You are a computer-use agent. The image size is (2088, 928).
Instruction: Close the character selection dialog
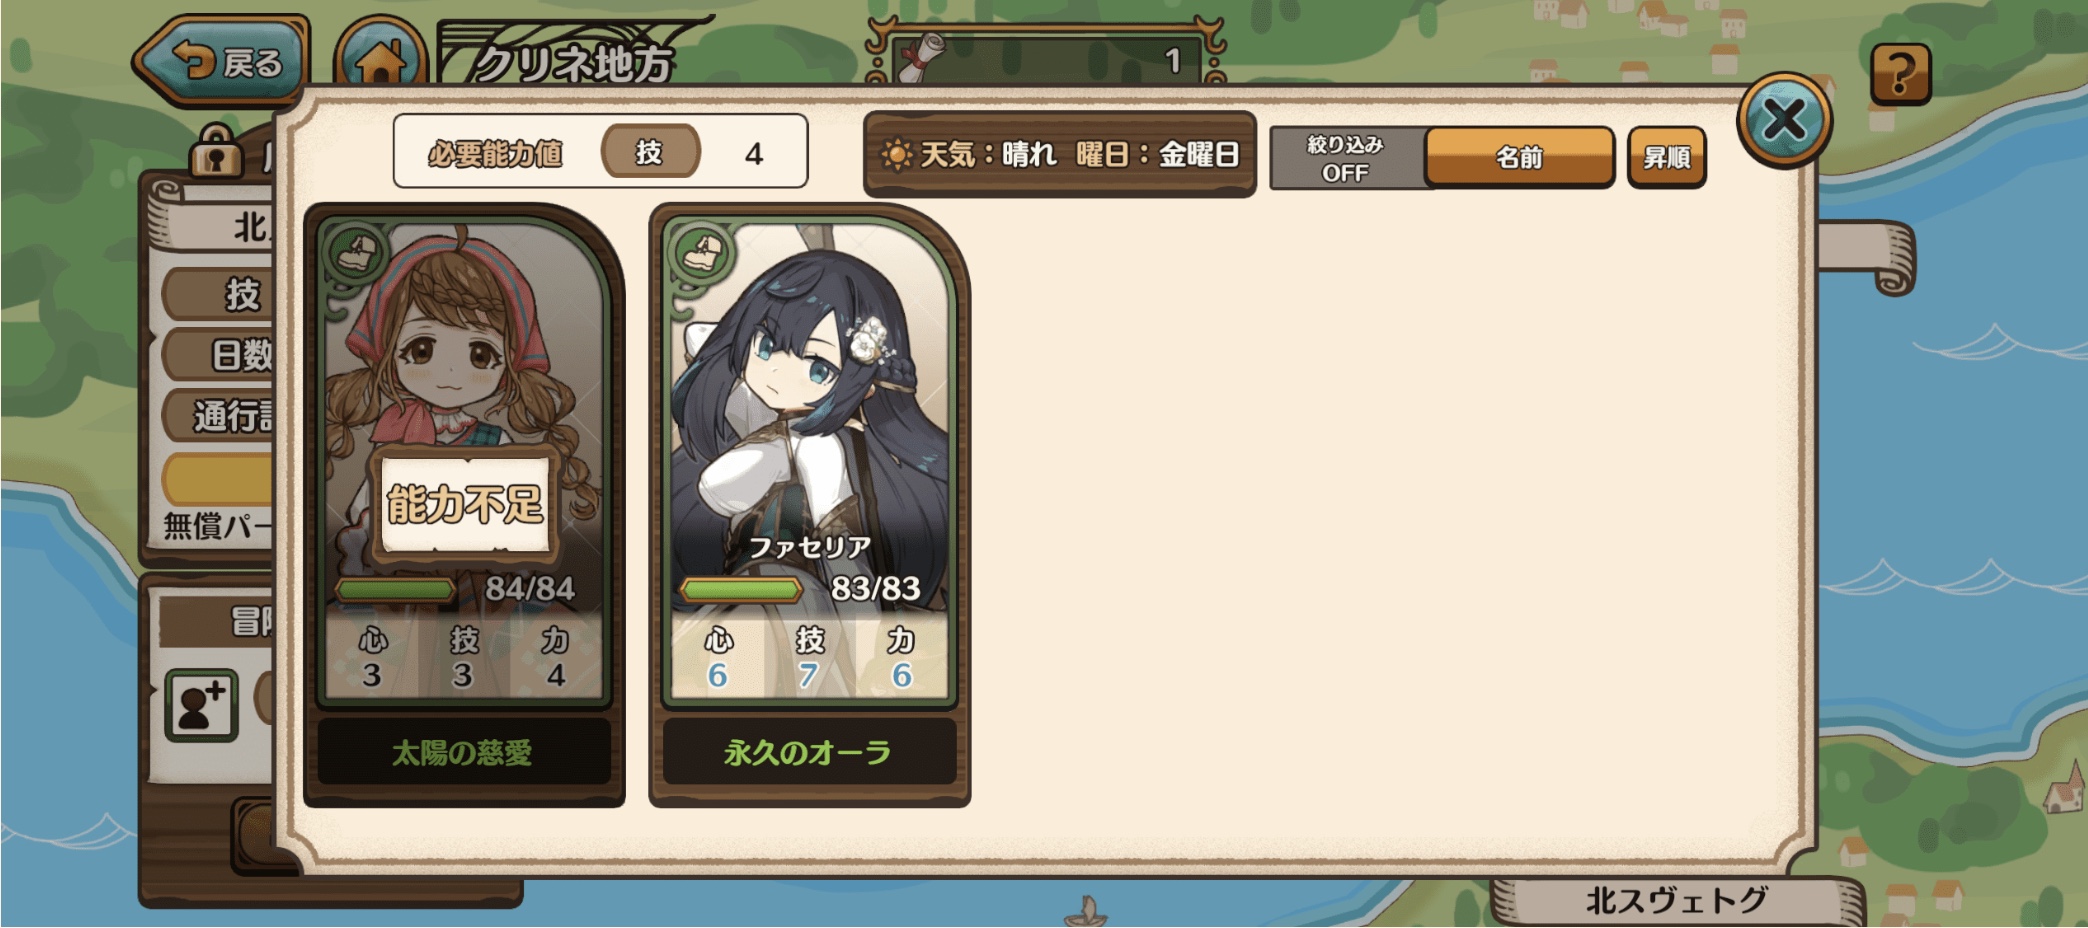coord(1784,121)
